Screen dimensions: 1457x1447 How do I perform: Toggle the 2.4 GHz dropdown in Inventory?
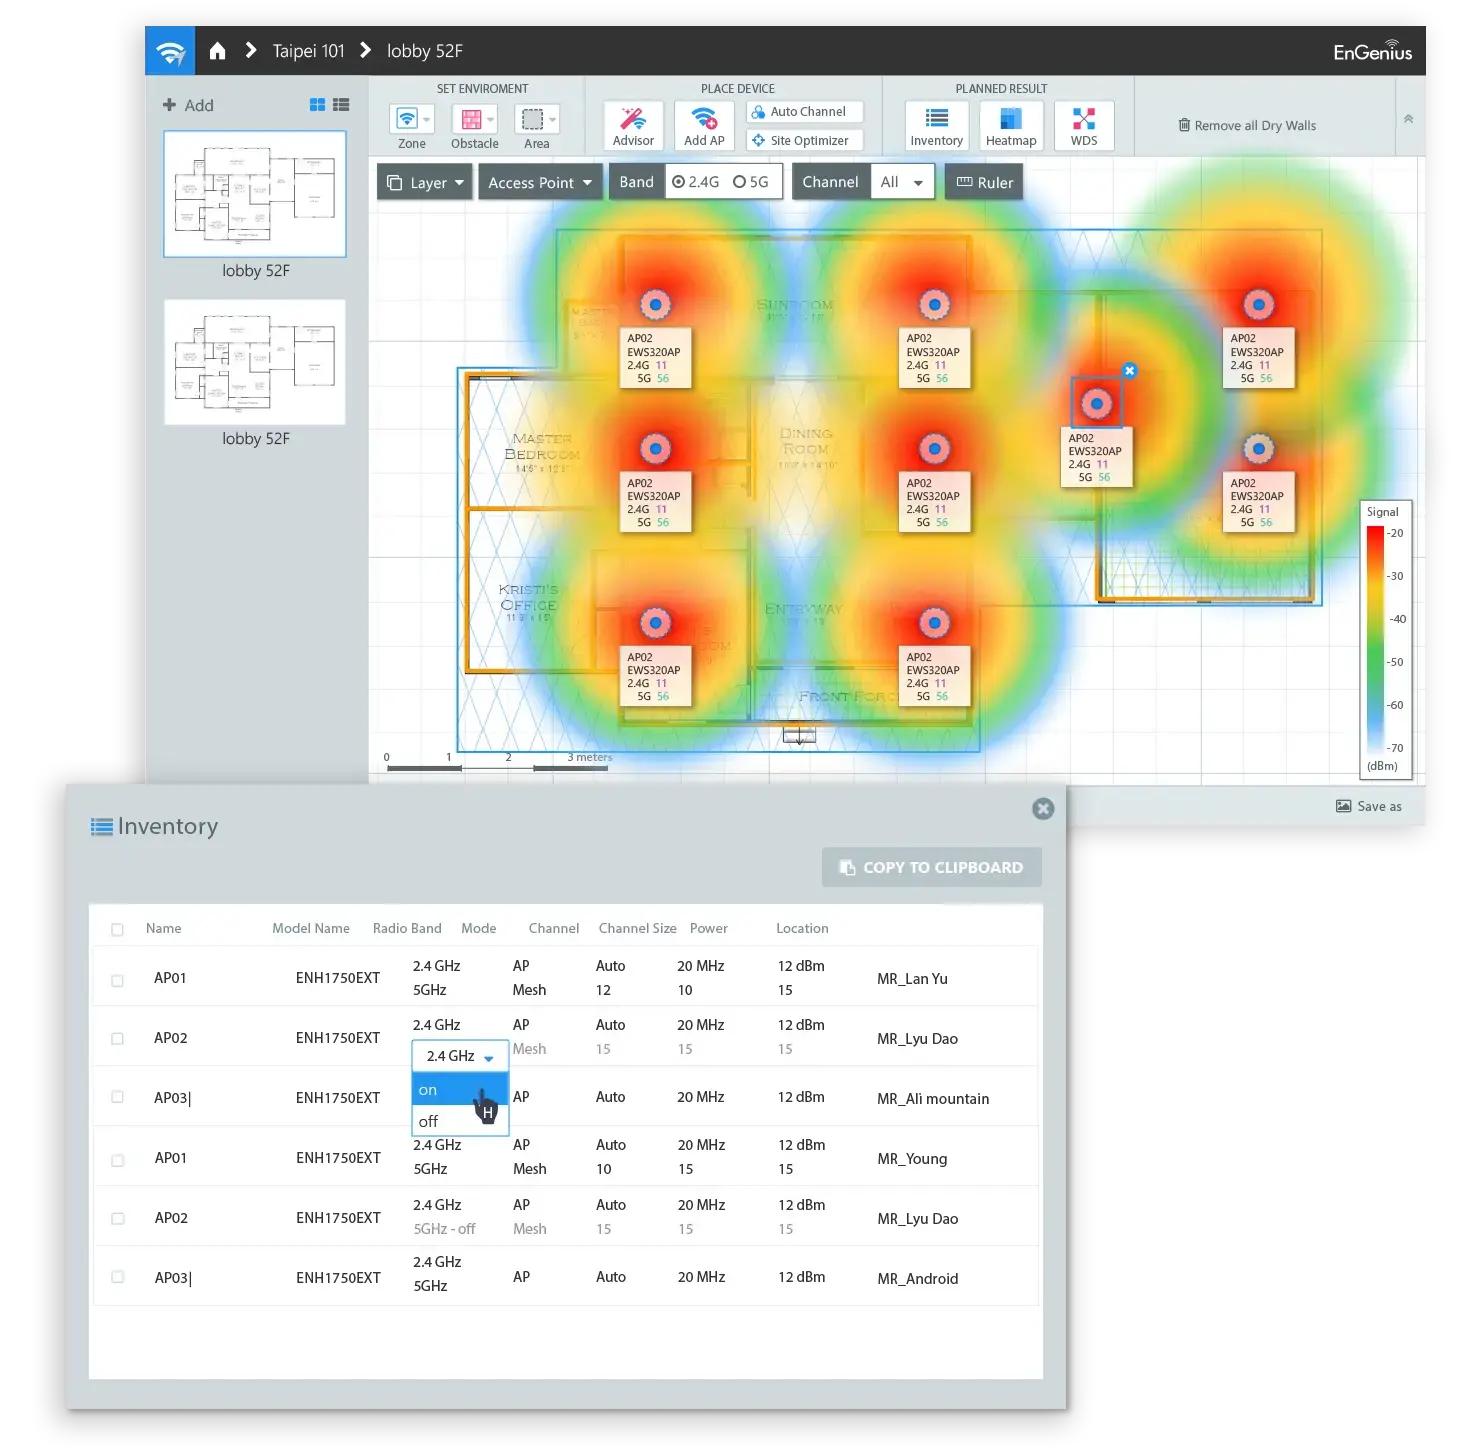click(x=460, y=1057)
